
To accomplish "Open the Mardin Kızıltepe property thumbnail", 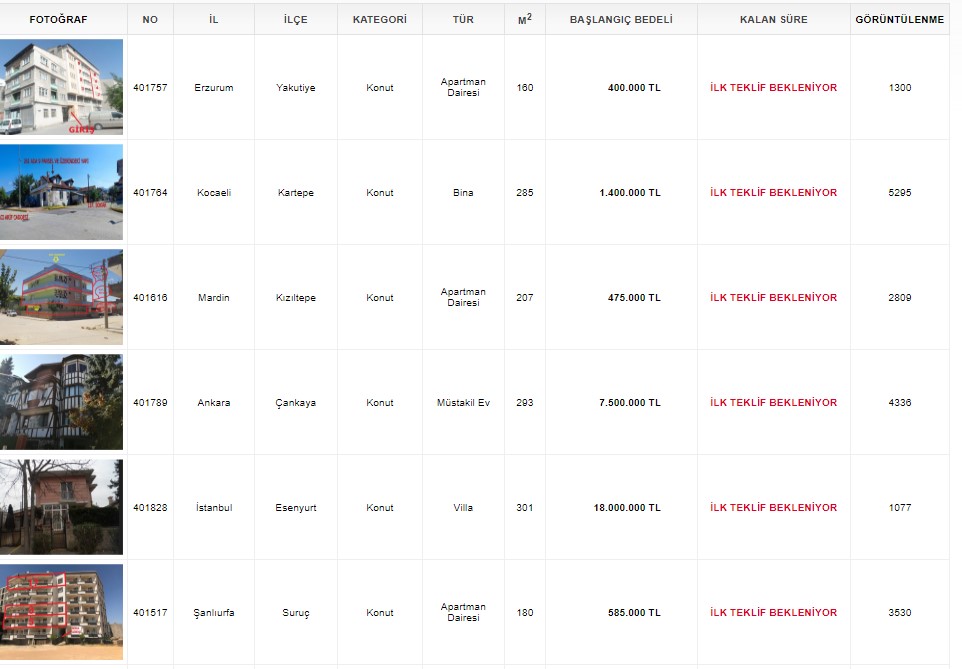I will [x=62, y=297].
